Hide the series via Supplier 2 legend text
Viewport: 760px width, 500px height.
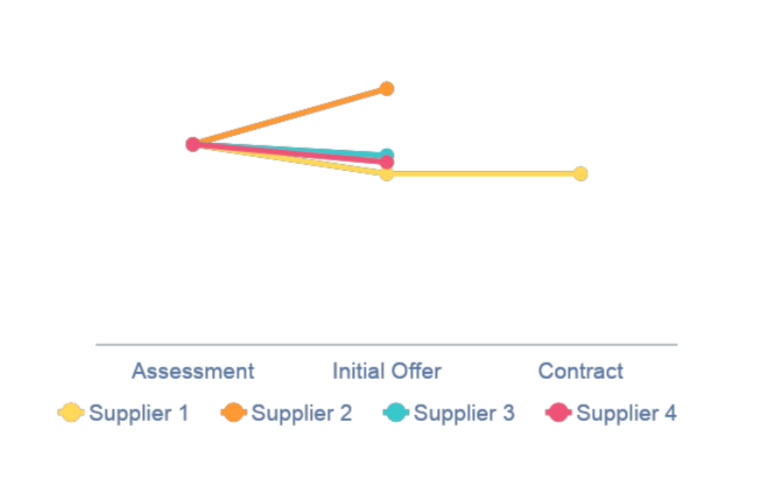coord(301,412)
